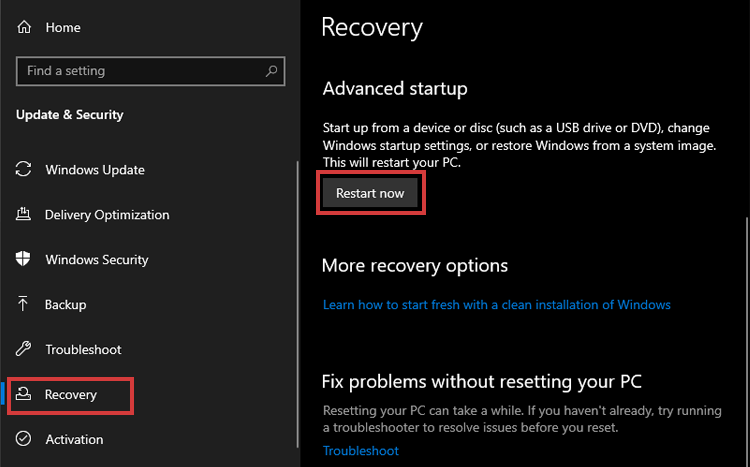
Task: Click the Advanced startup heading
Action: (395, 89)
